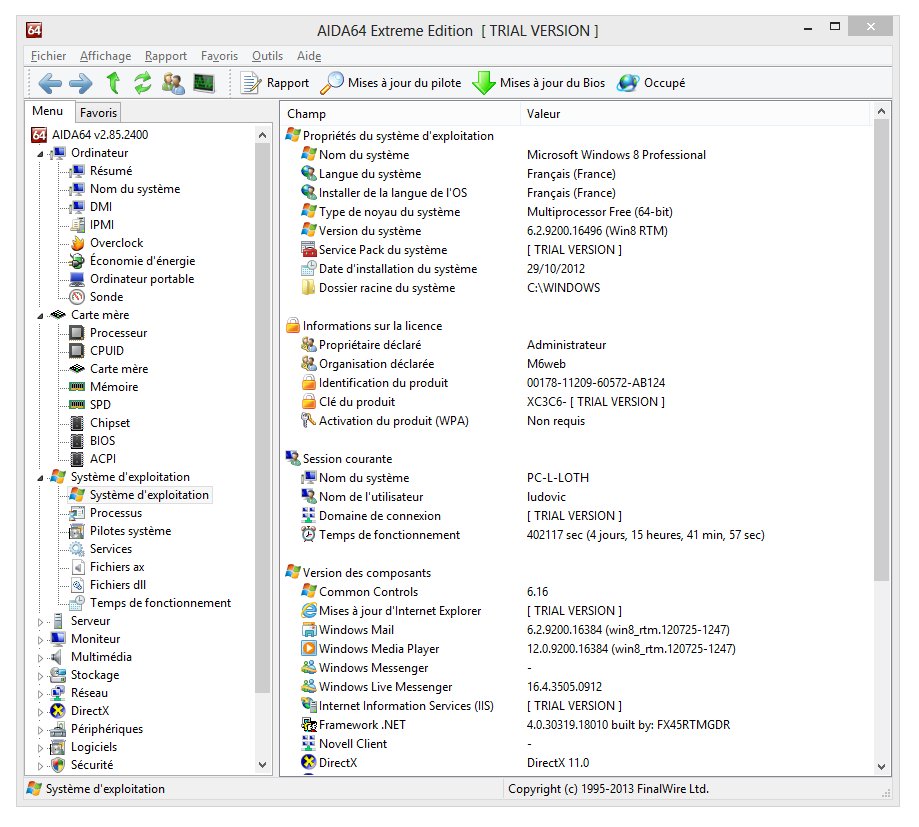The image size is (919, 827).
Task: Collapse the Carte mère tree node
Action: click(x=40, y=316)
